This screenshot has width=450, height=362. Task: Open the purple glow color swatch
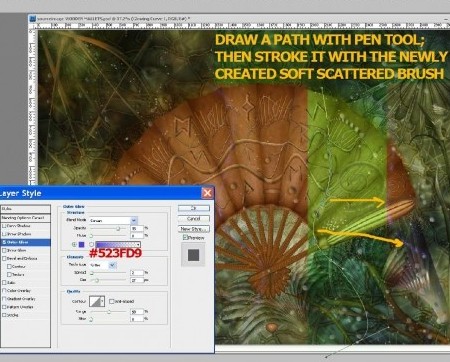pyautogui.click(x=82, y=244)
